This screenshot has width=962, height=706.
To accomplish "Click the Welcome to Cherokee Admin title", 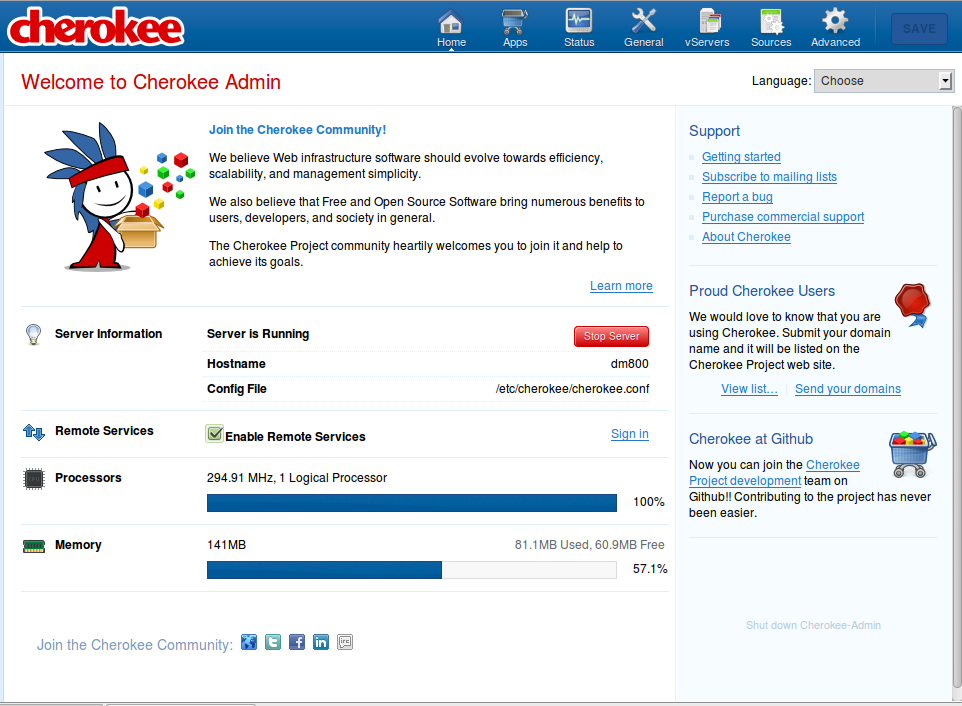I will tap(151, 82).
